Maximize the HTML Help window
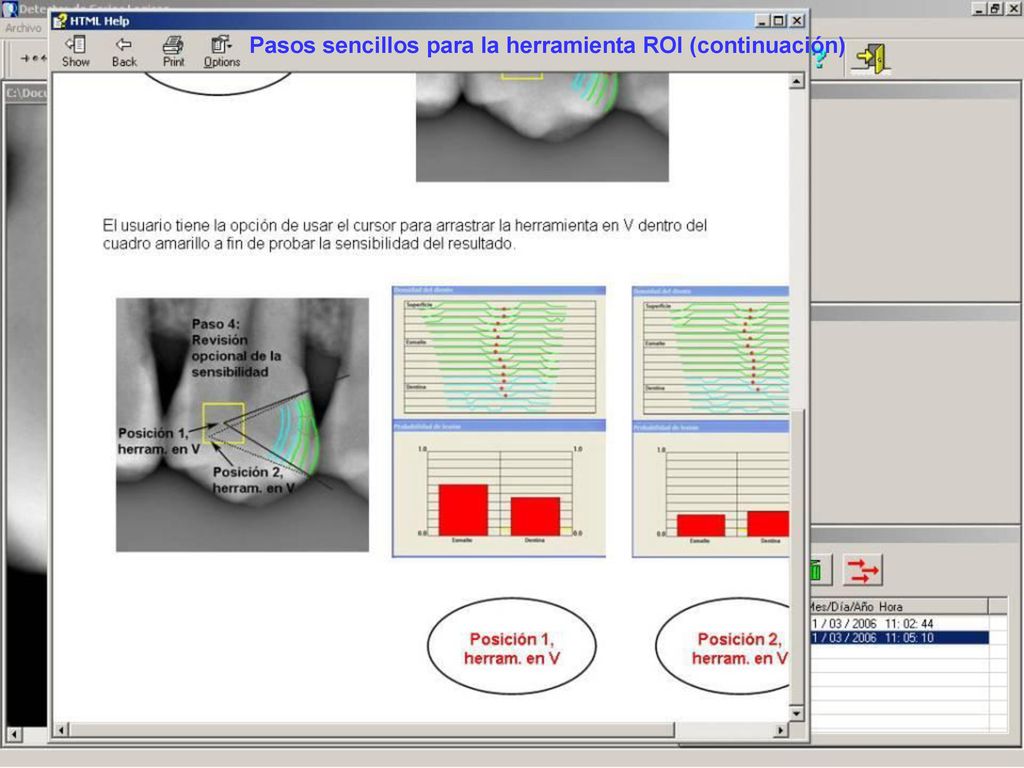The height and width of the screenshot is (768, 1024). click(778, 21)
